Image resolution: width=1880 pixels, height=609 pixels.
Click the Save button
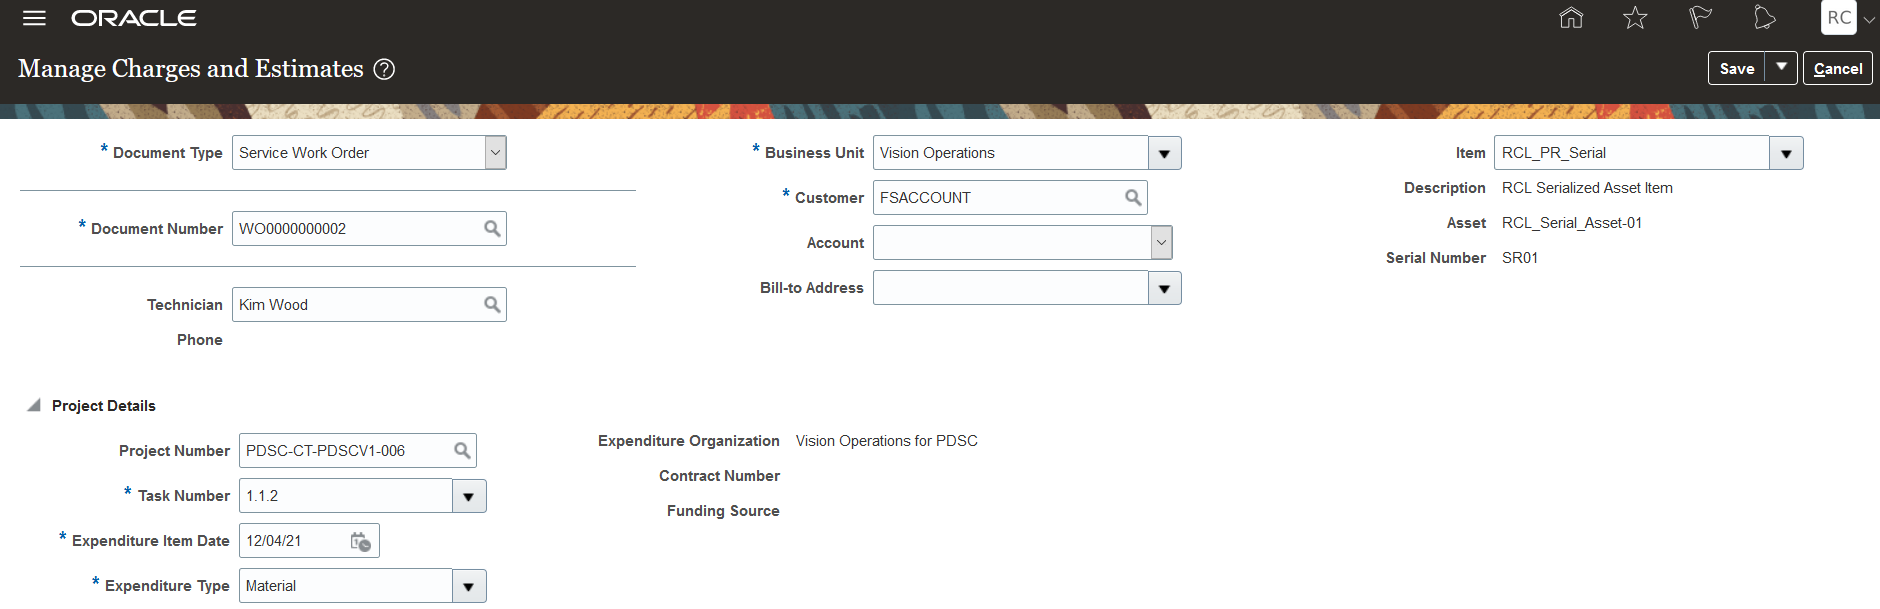[1737, 68]
